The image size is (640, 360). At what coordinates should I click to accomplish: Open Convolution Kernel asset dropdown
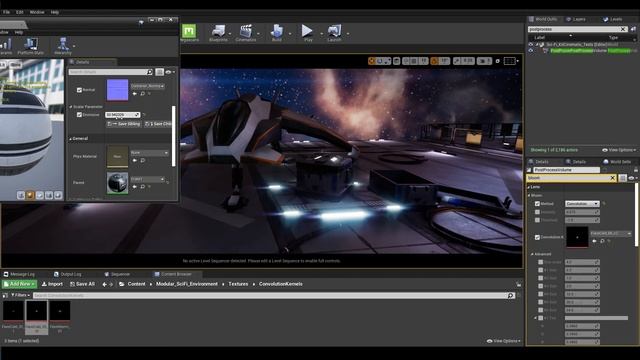(x=611, y=233)
